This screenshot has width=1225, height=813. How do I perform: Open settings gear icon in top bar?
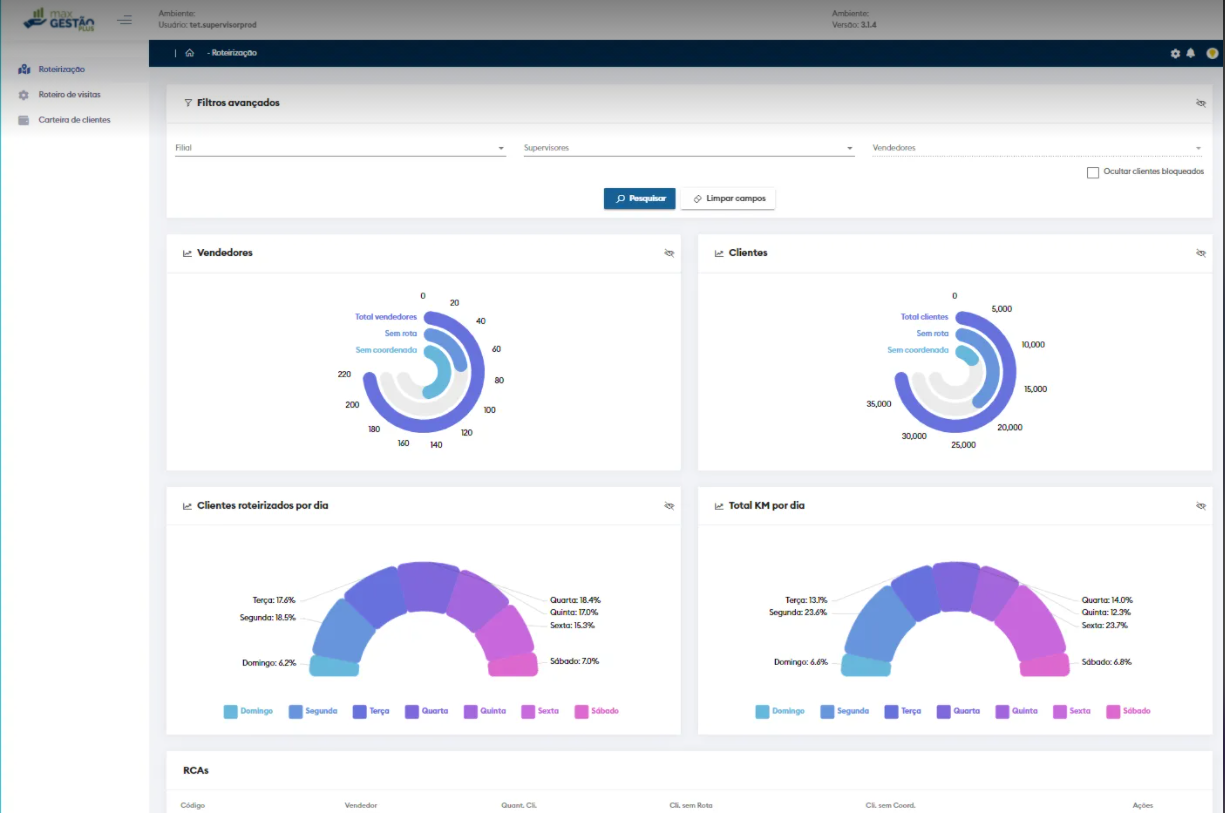[x=1175, y=53]
